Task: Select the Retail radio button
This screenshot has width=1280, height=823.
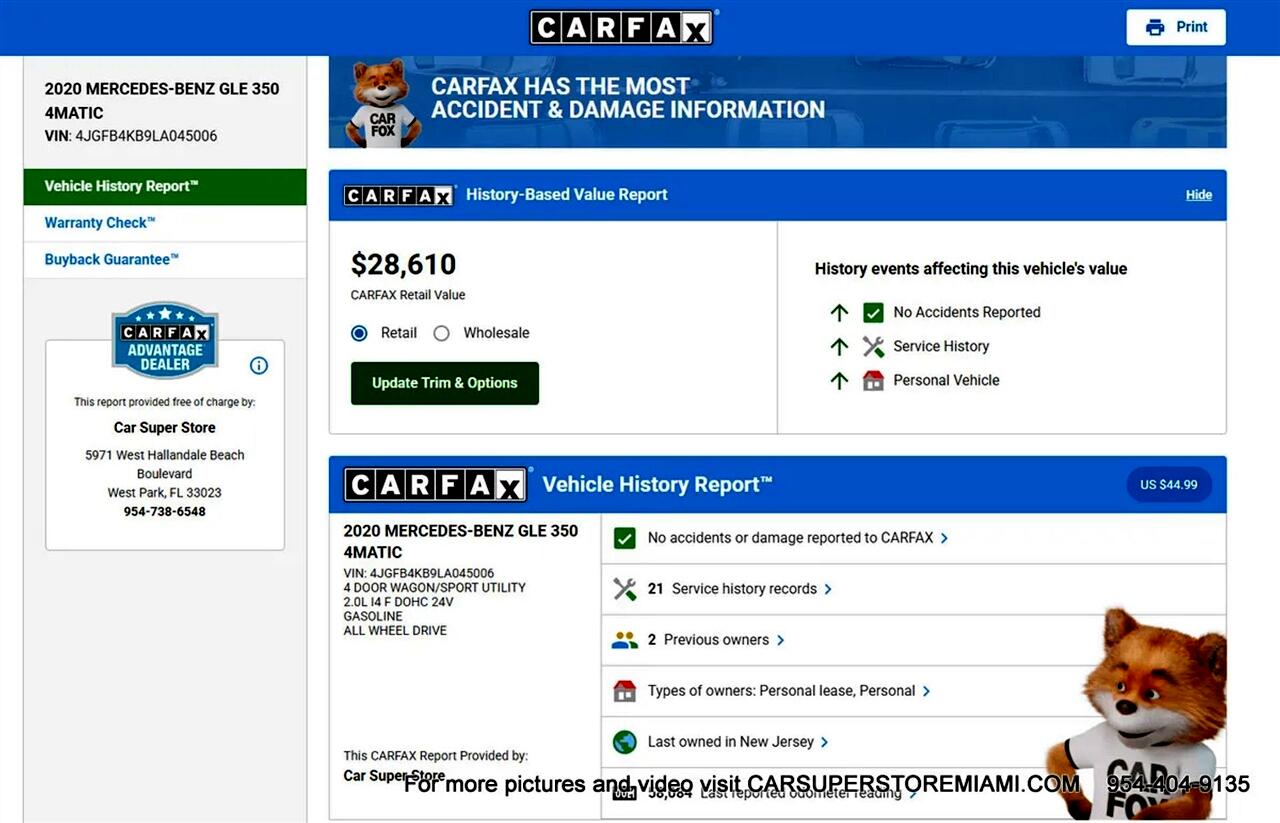Action: click(x=360, y=333)
